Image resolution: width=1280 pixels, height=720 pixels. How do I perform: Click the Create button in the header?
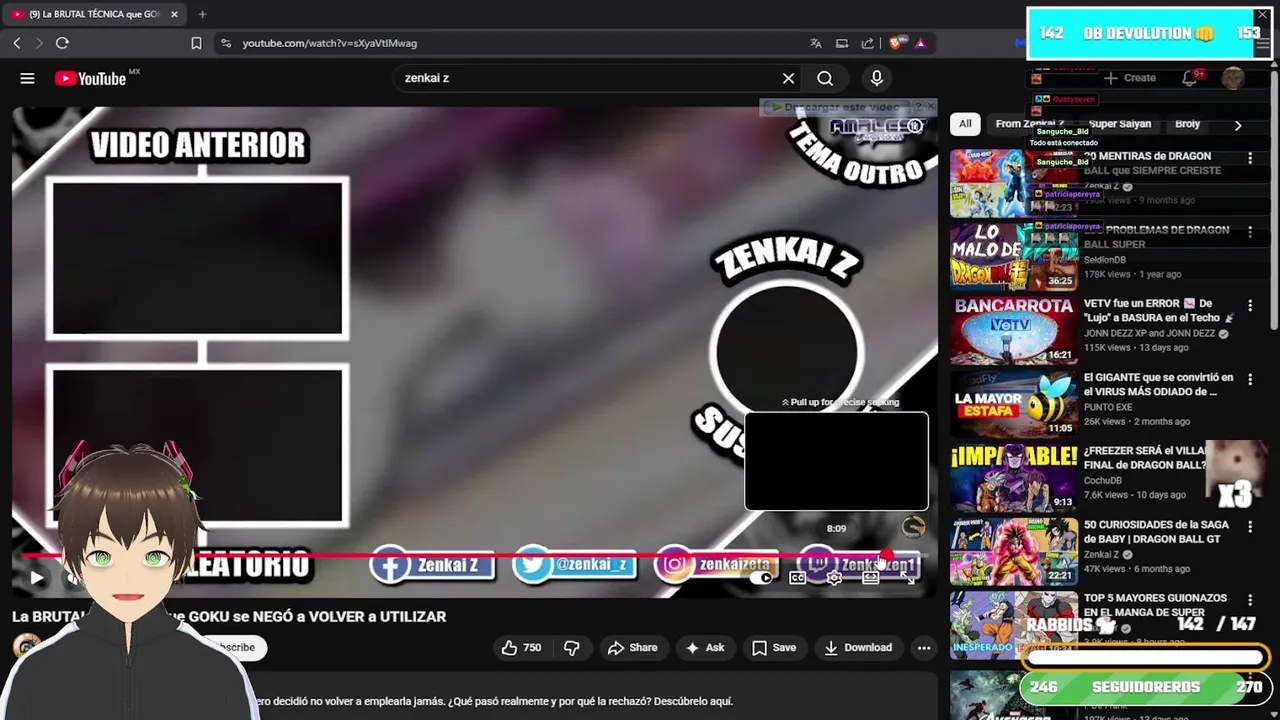click(1130, 78)
